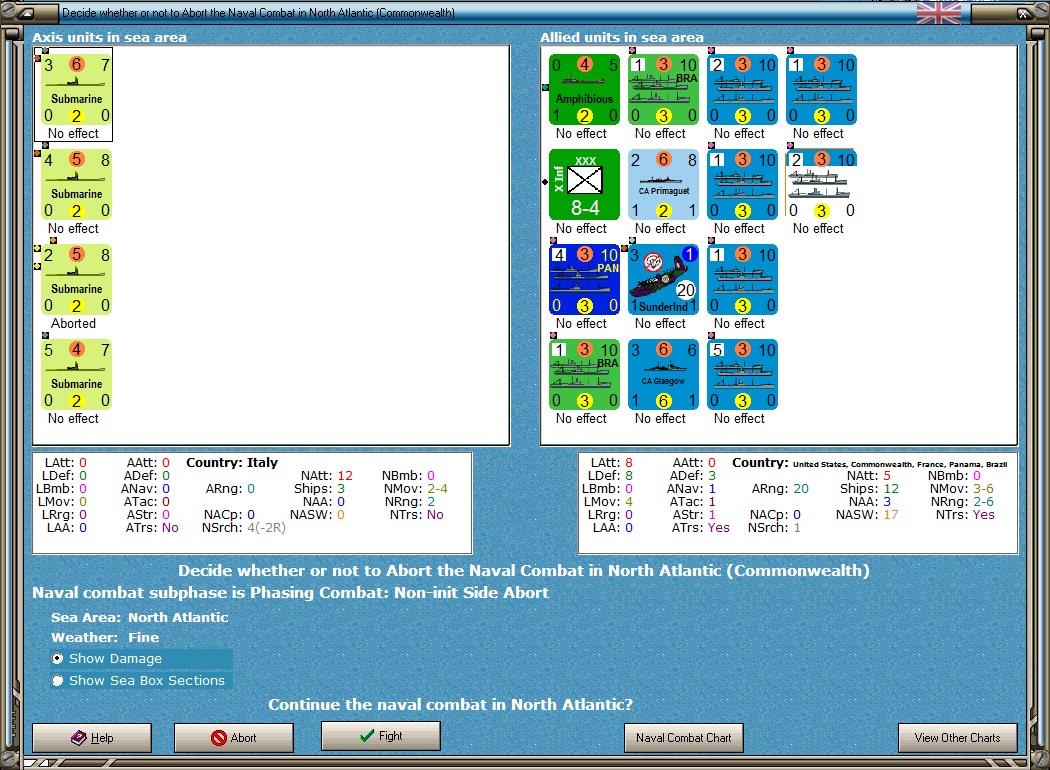Viewport: 1050px width, 770px height.
Task: Click the 'Axis units in sea area' heading
Action: 110,37
